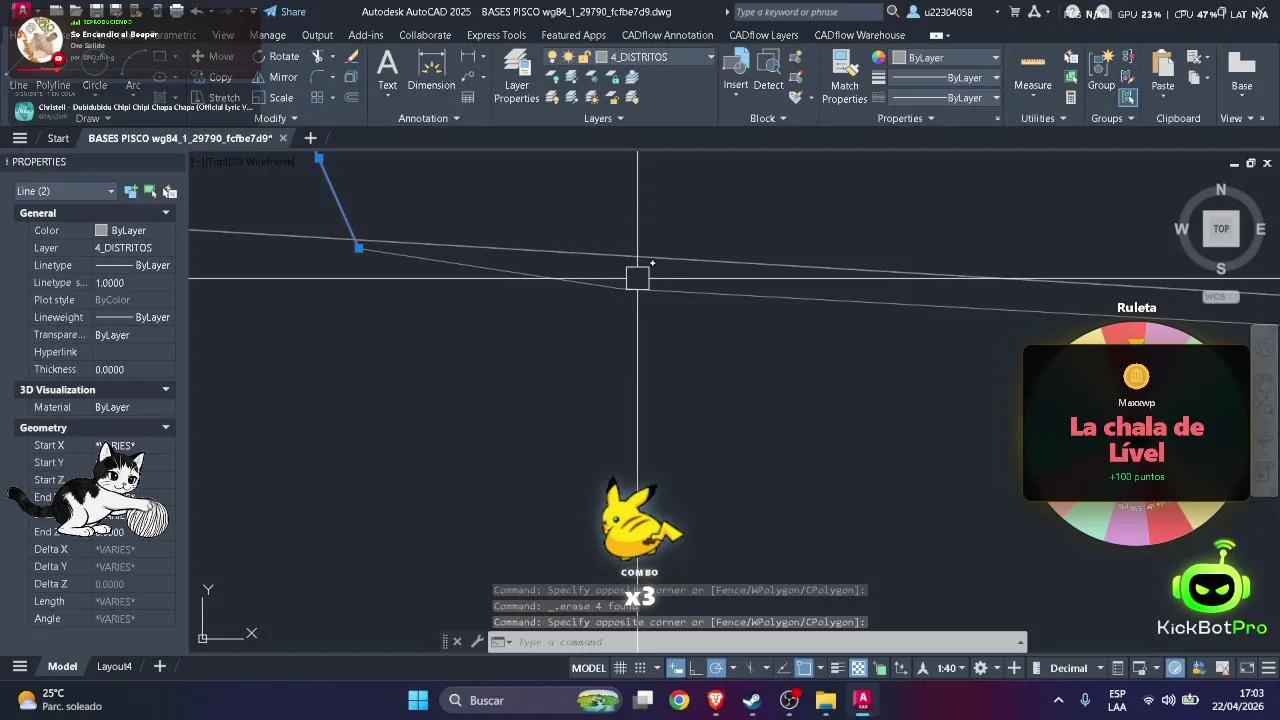Click the keyword search field in title bar
Viewport: 1280px width, 720px height.
[x=808, y=12]
